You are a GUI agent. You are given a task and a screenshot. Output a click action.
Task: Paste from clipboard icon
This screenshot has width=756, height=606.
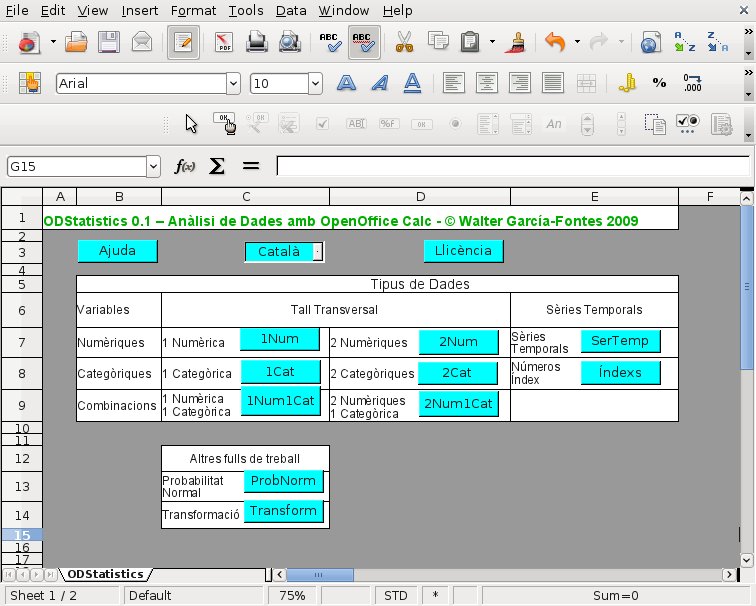(470, 42)
